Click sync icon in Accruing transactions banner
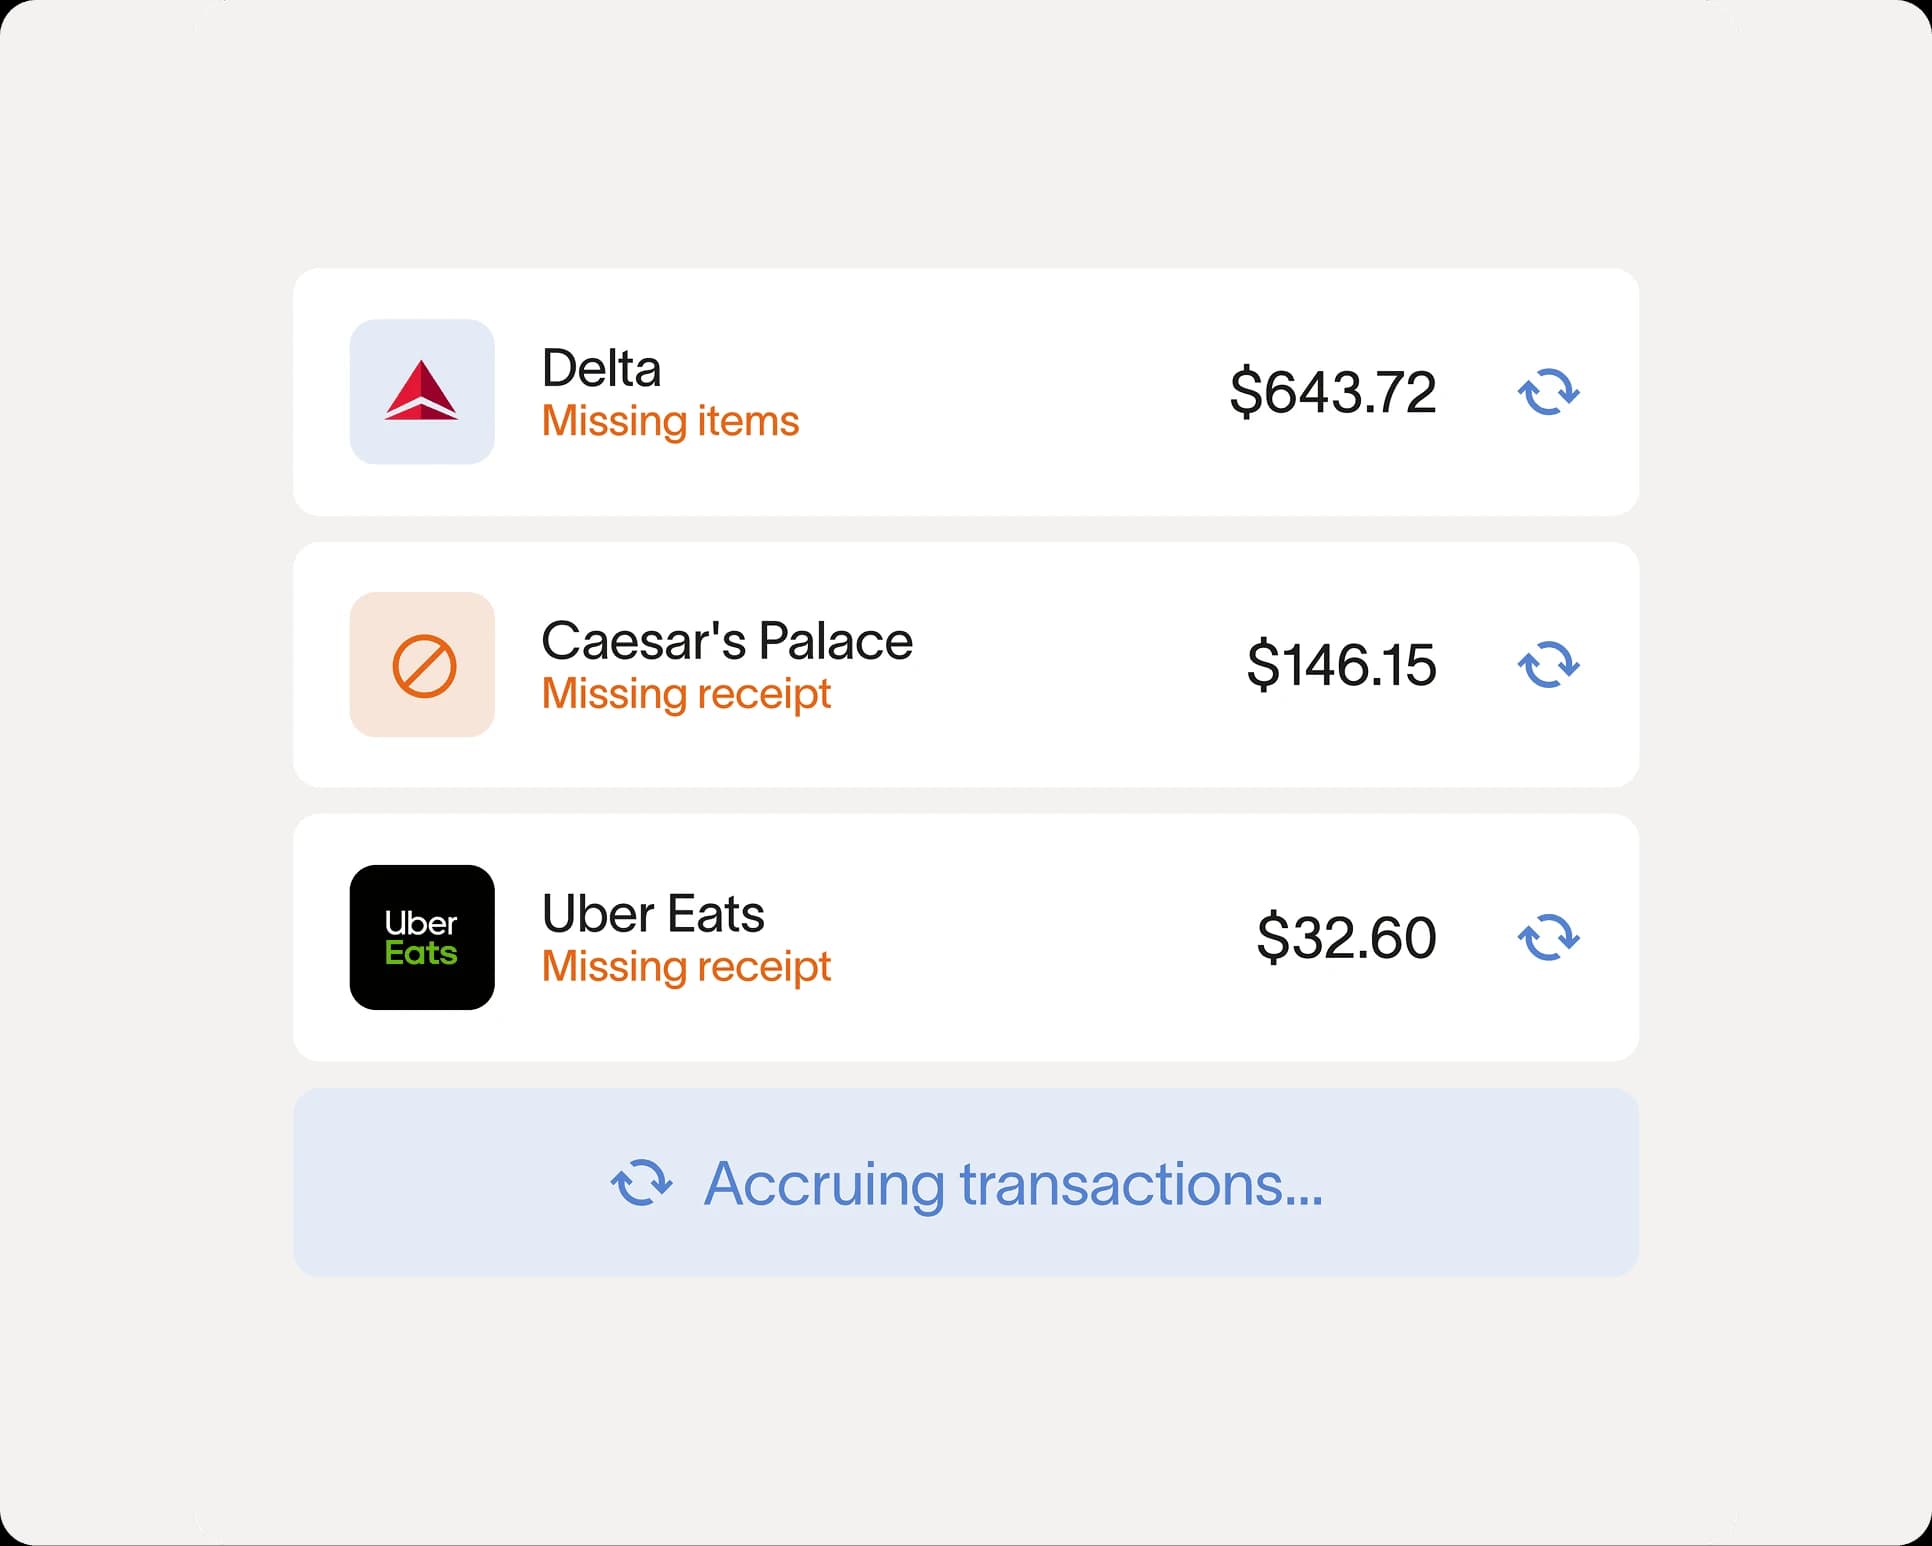Image resolution: width=1932 pixels, height=1546 pixels. (x=641, y=1183)
